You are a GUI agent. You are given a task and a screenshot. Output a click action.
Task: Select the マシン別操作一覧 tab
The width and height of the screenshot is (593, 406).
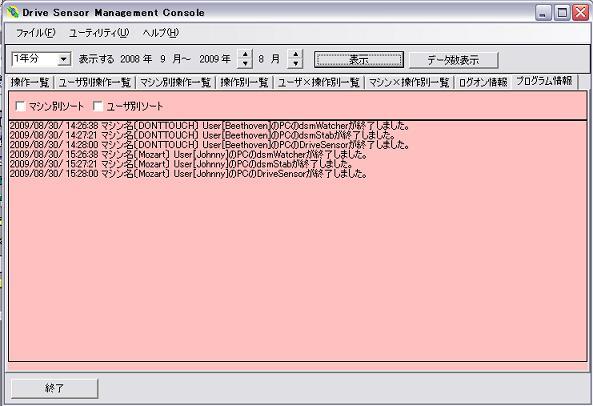175,82
